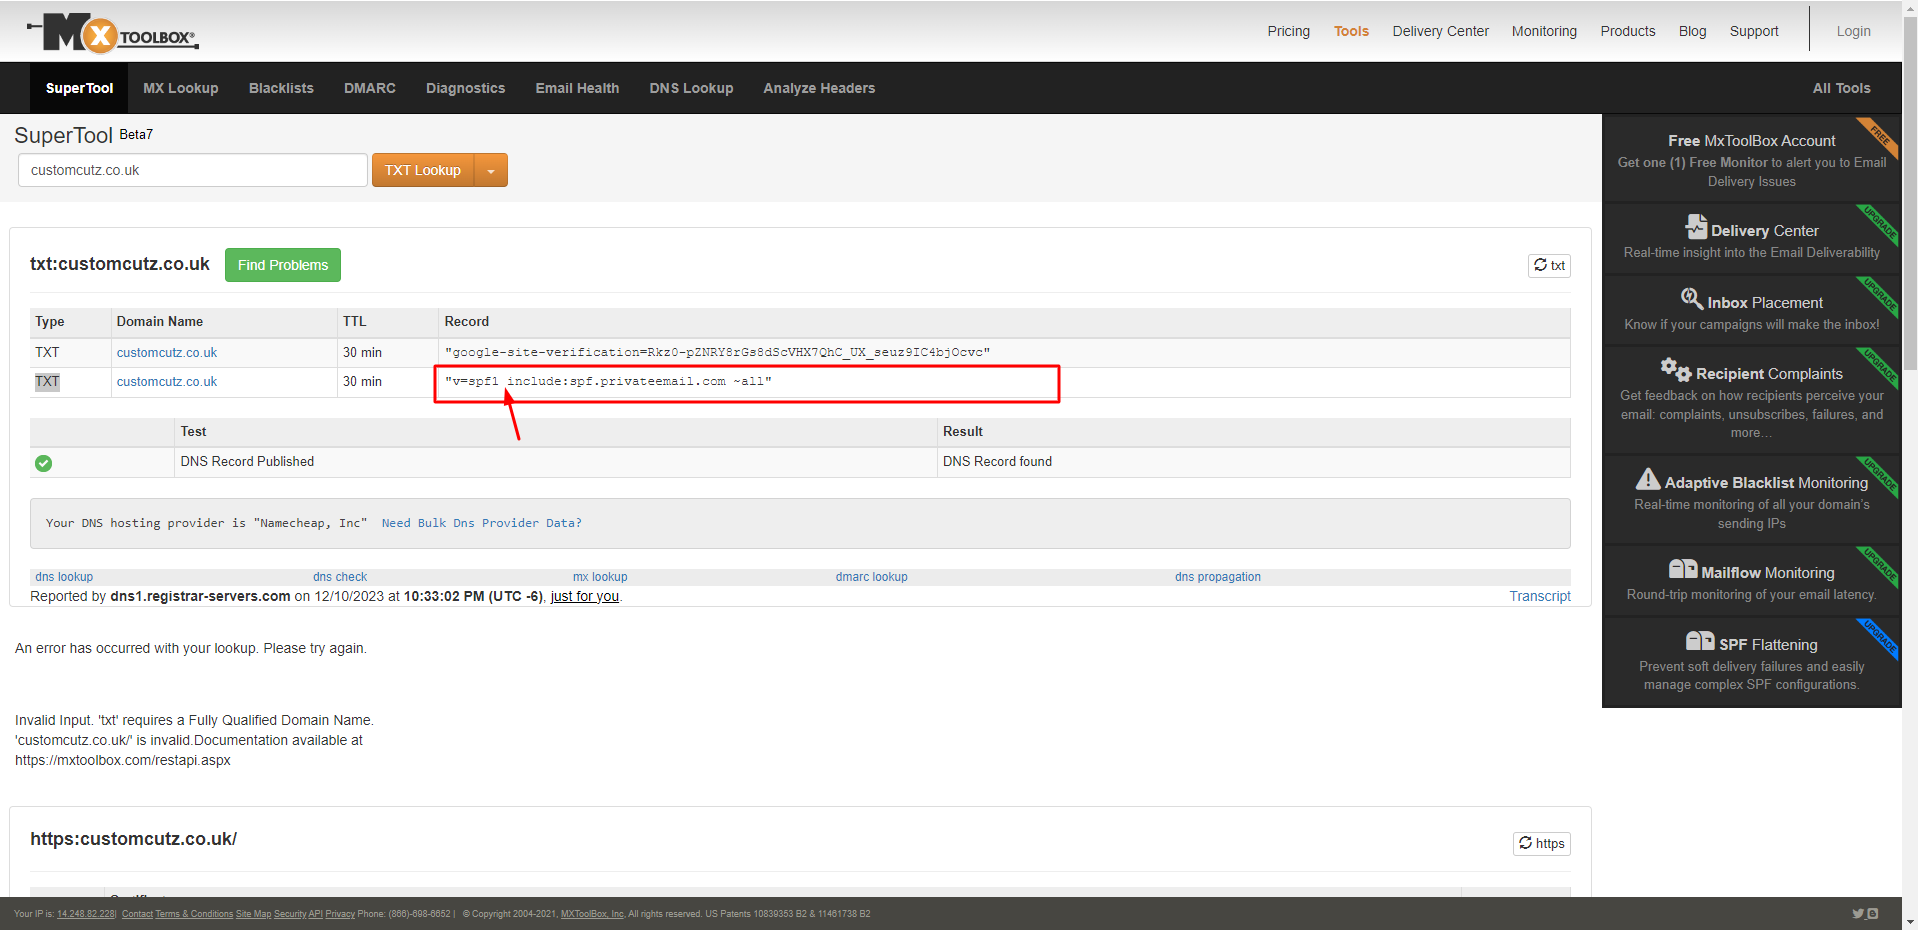The height and width of the screenshot is (930, 1918).
Task: Open the Analyze Headers tab
Action: pos(819,88)
